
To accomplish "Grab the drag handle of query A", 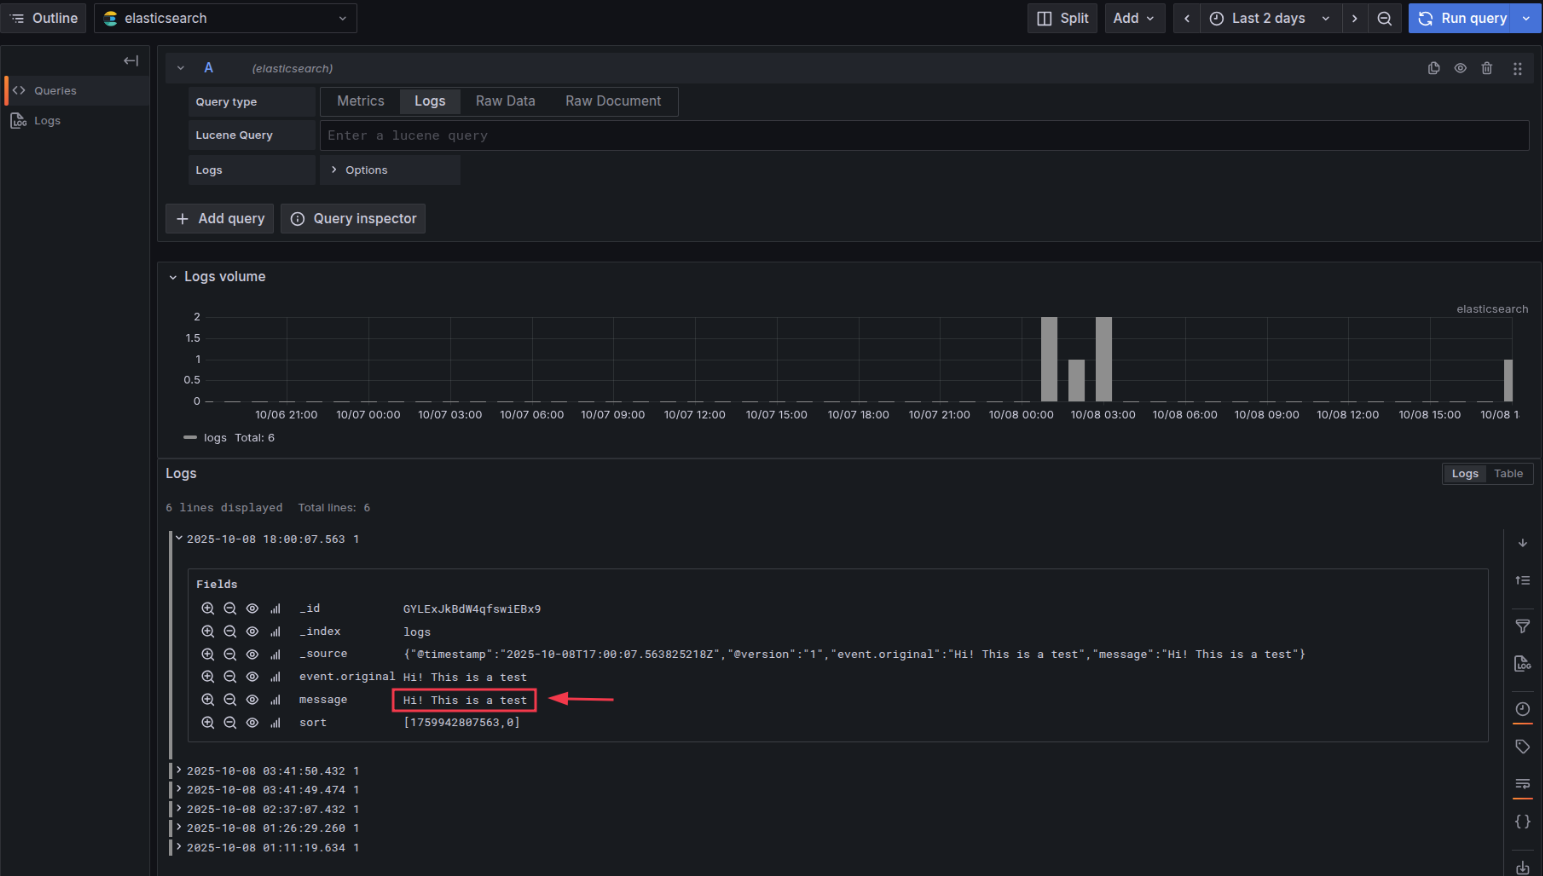I will click(1517, 68).
